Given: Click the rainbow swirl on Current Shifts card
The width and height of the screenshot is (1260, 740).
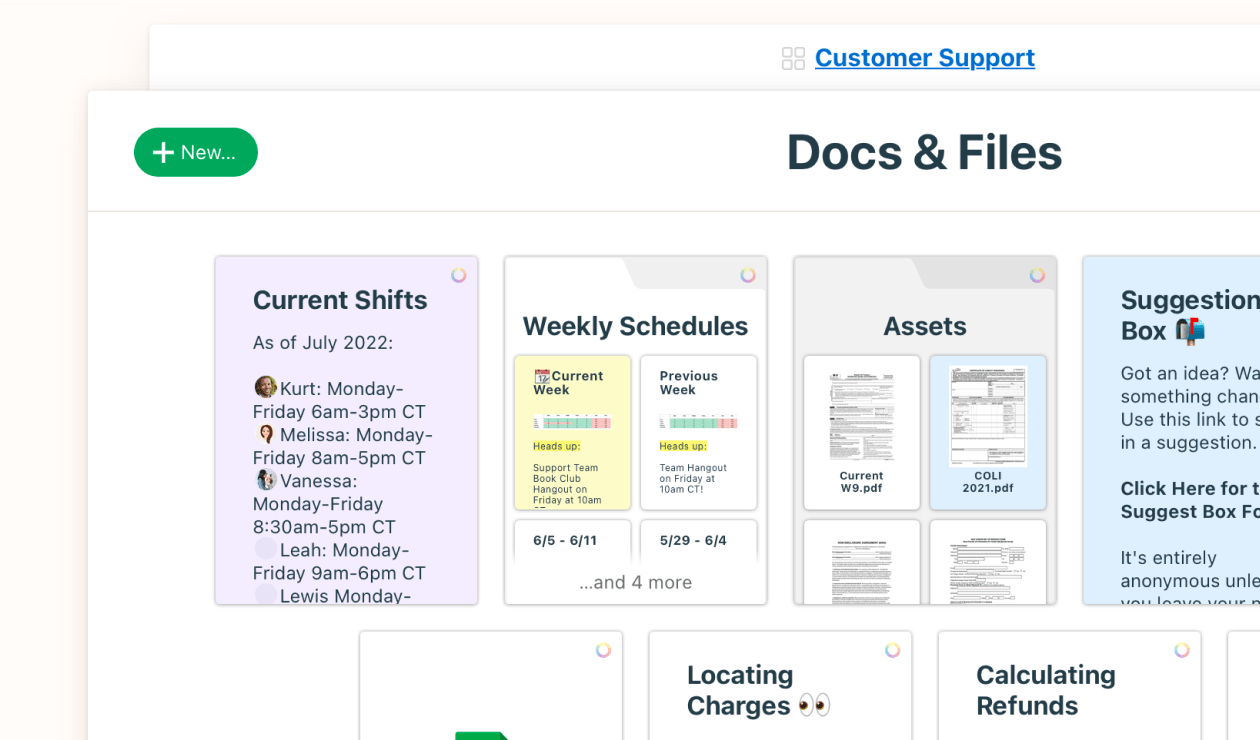Looking at the screenshot, I should click(x=461, y=273).
